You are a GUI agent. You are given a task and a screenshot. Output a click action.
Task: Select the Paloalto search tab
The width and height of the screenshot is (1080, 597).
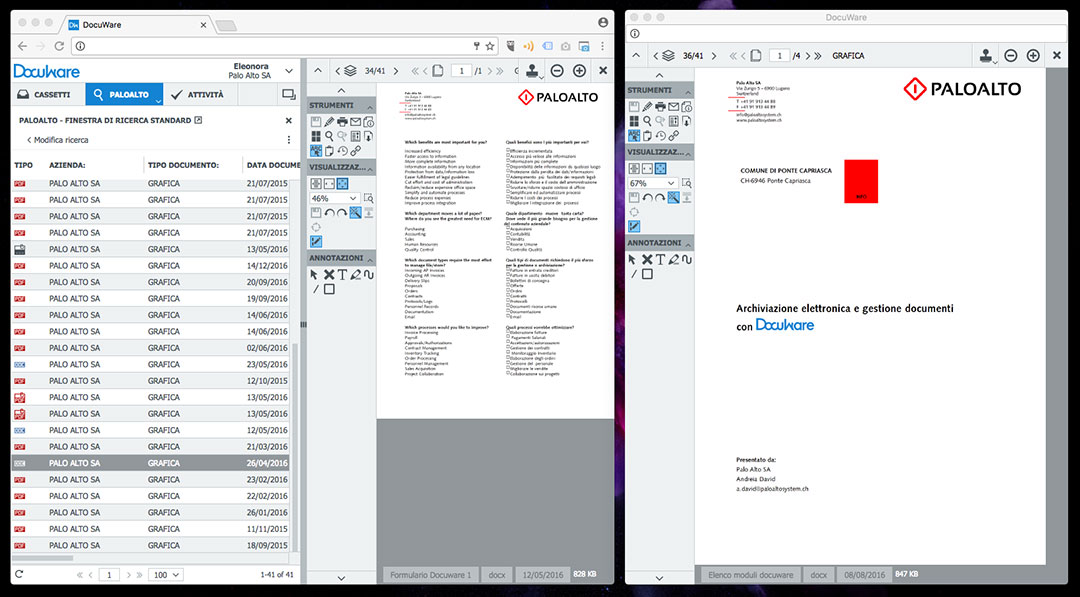click(x=124, y=94)
